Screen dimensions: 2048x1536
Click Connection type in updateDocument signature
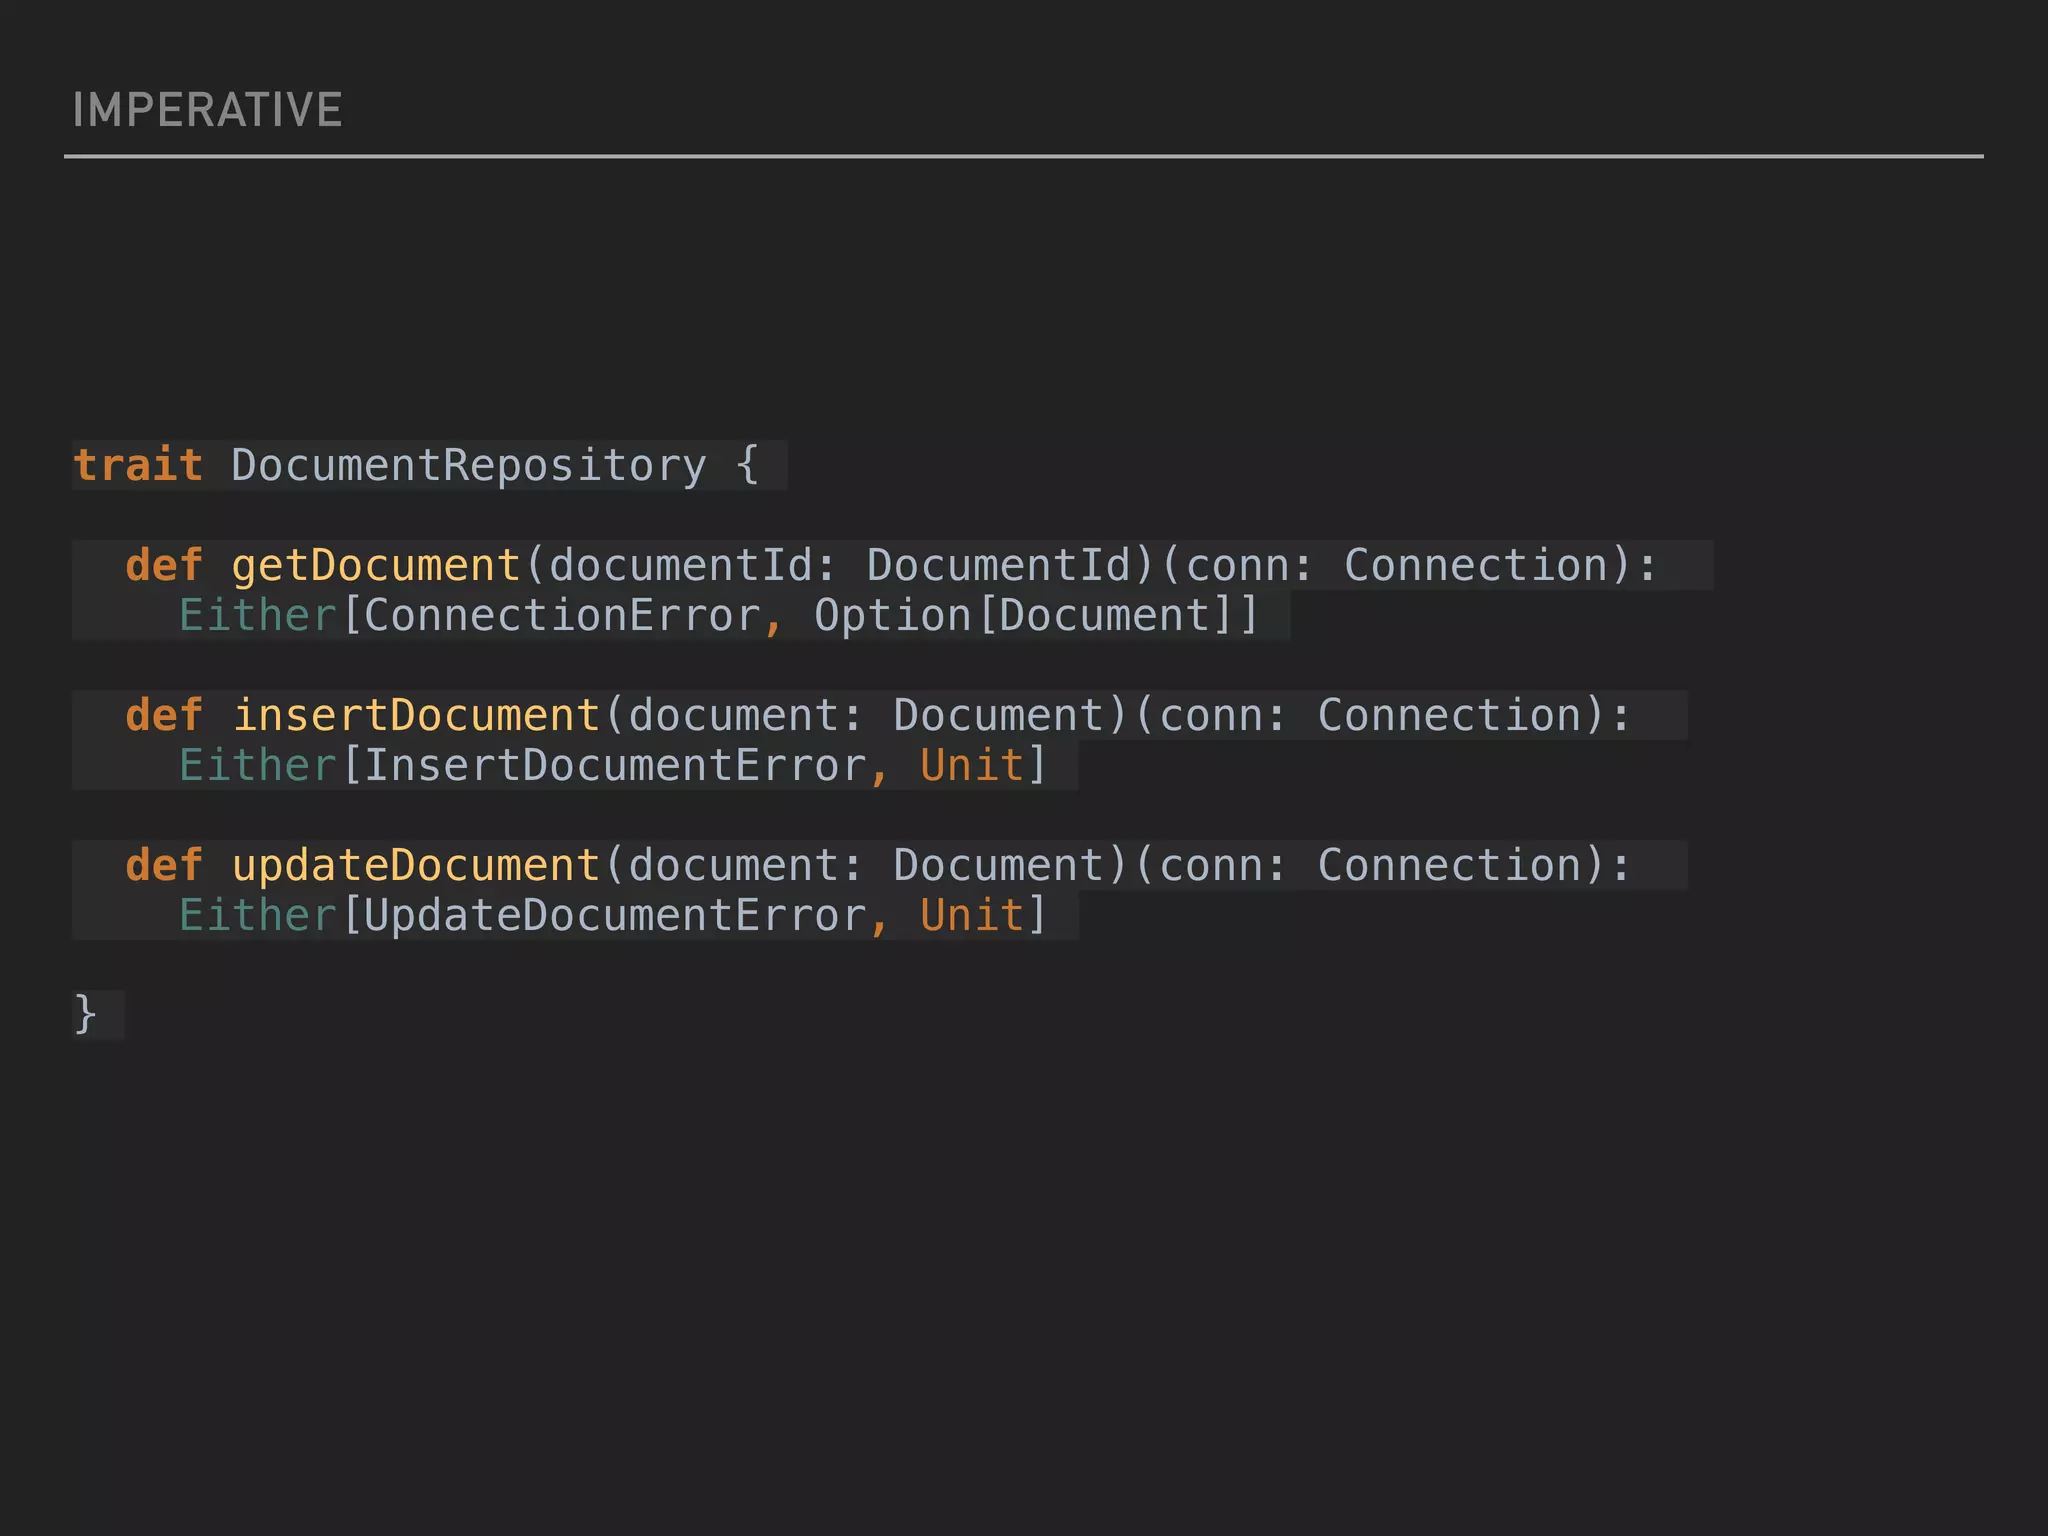1449,865
